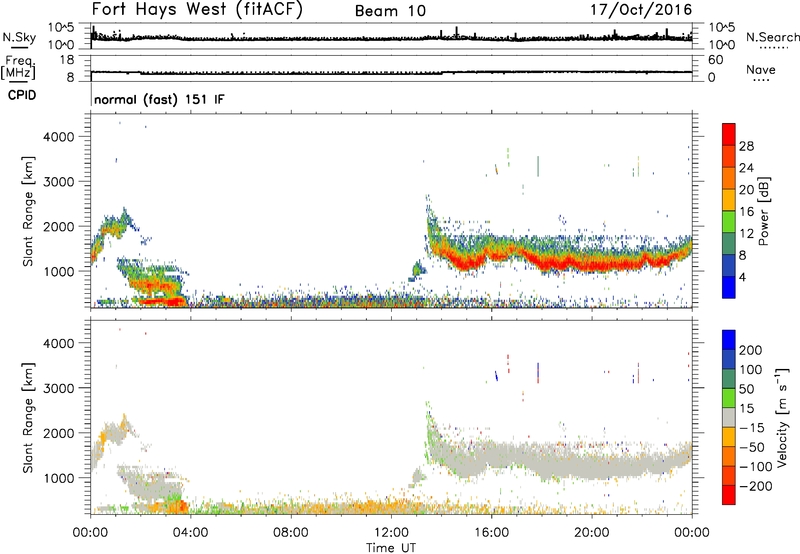Click the date "17/Oct/2016"
Screen dimensions: 800x554
click(641, 10)
